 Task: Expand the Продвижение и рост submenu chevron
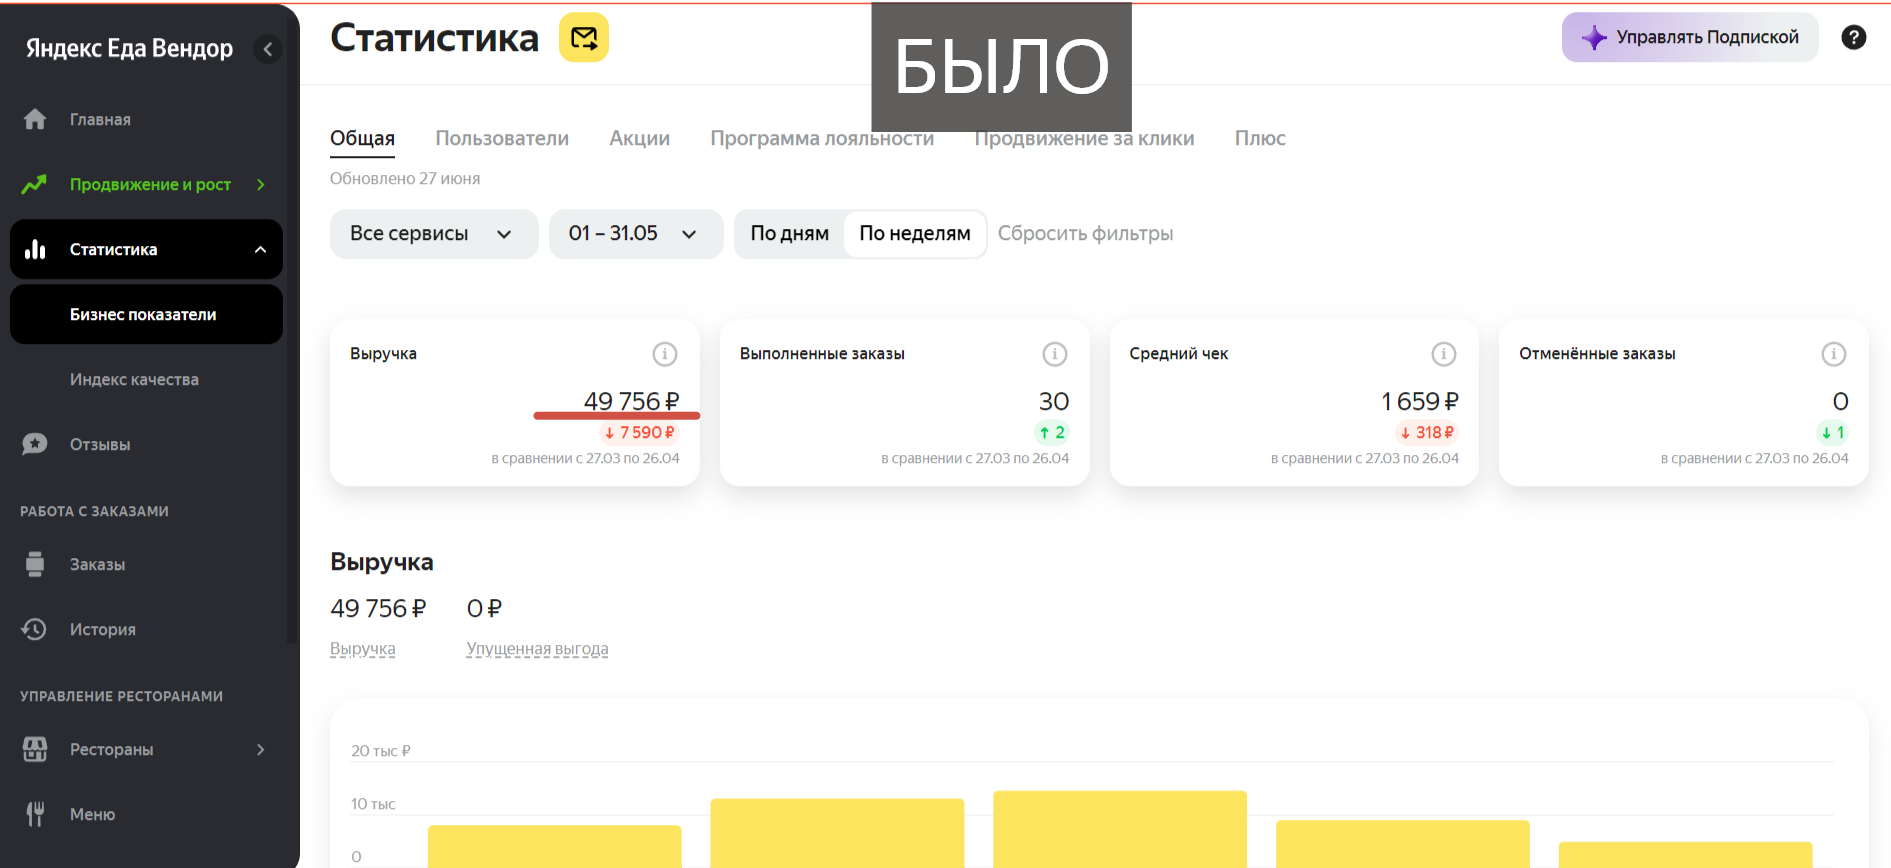[x=261, y=184]
